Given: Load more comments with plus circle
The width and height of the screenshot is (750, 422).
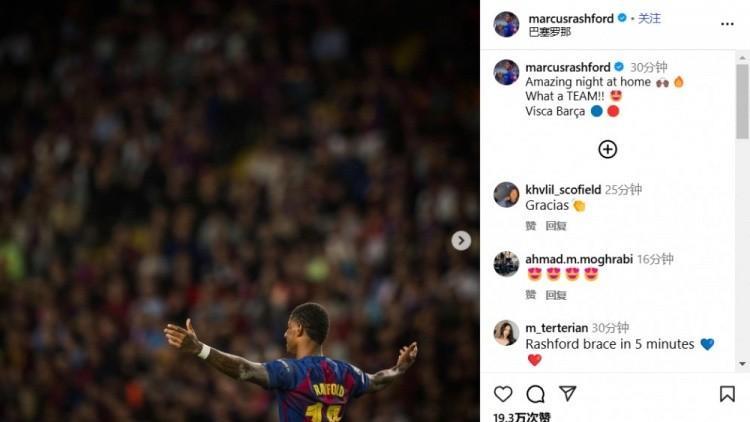Looking at the screenshot, I should pos(607,149).
